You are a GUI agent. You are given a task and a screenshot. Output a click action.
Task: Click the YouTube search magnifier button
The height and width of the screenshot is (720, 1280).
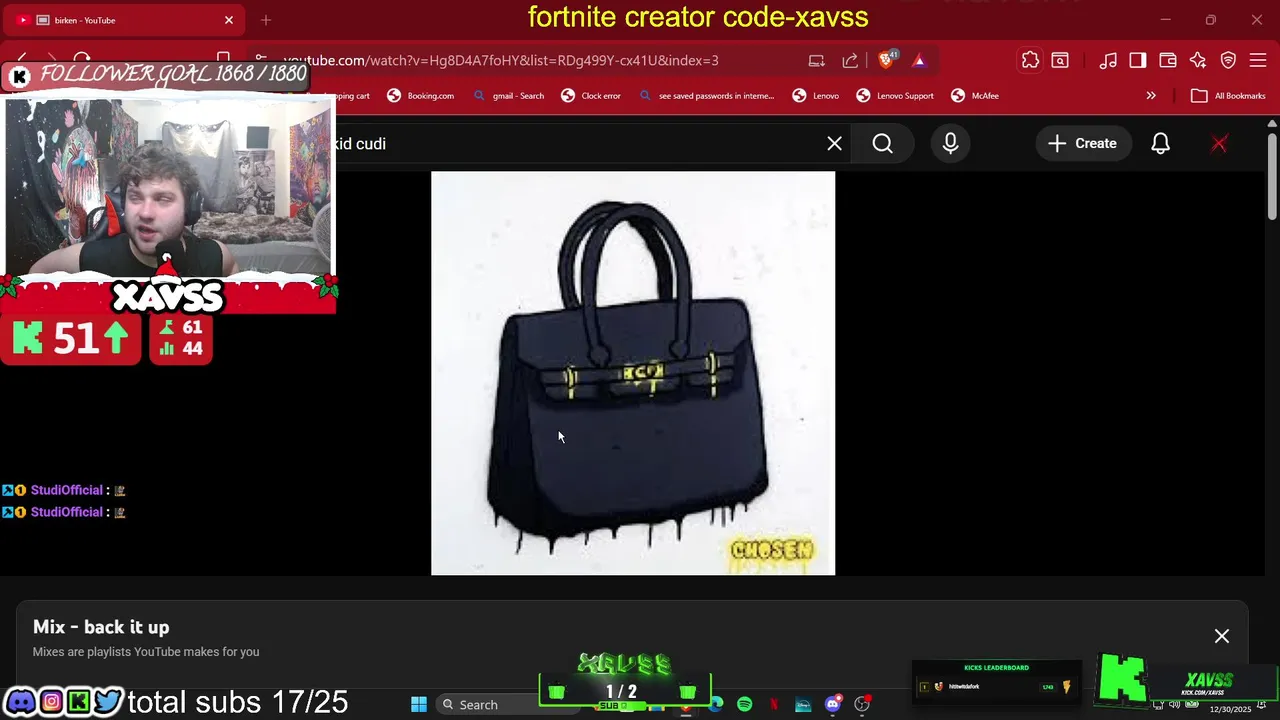point(882,144)
